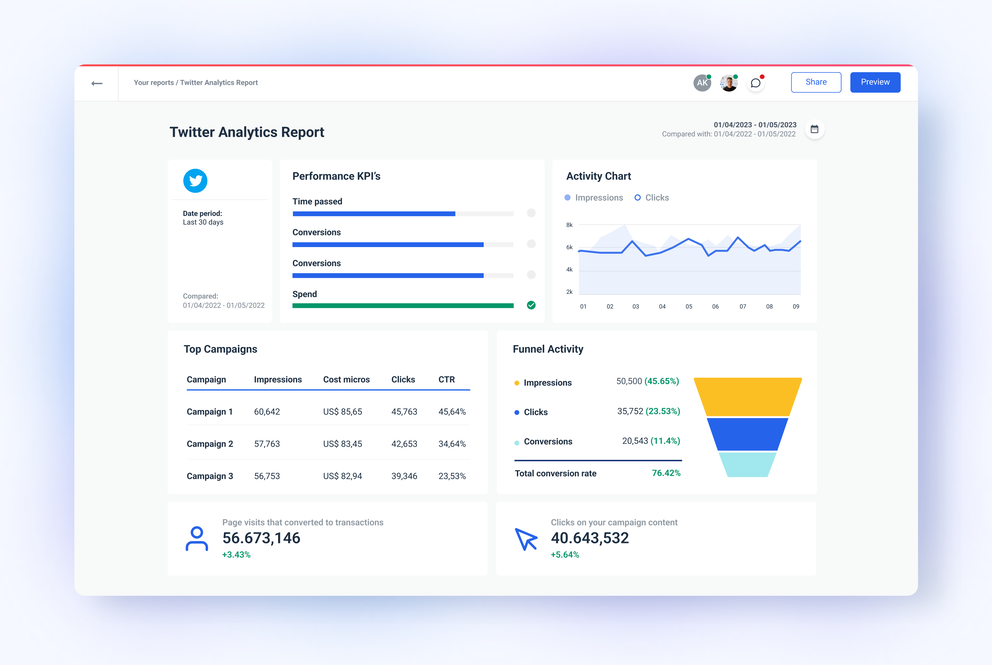Click the person icon beside page visits
992x665 pixels.
tap(197, 538)
